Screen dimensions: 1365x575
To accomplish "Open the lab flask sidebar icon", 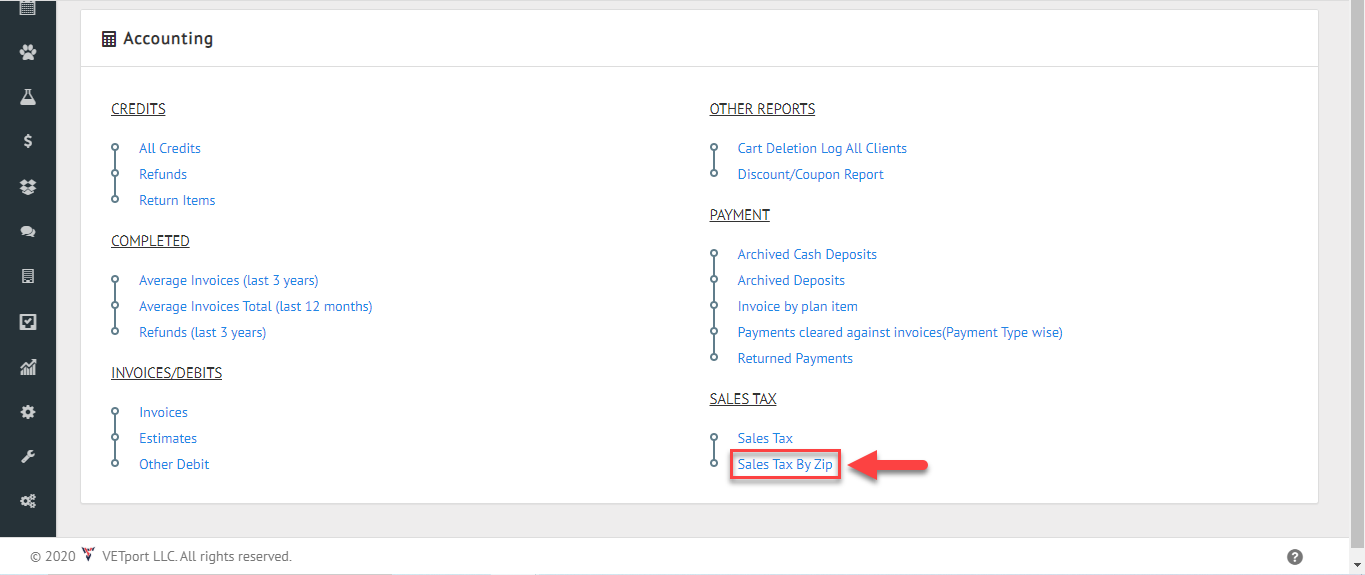I will (28, 97).
